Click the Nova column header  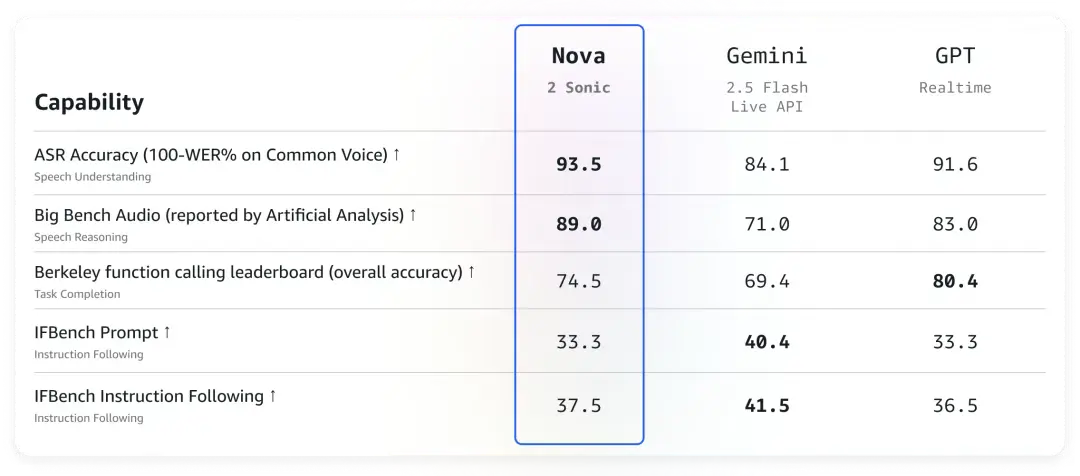point(579,55)
